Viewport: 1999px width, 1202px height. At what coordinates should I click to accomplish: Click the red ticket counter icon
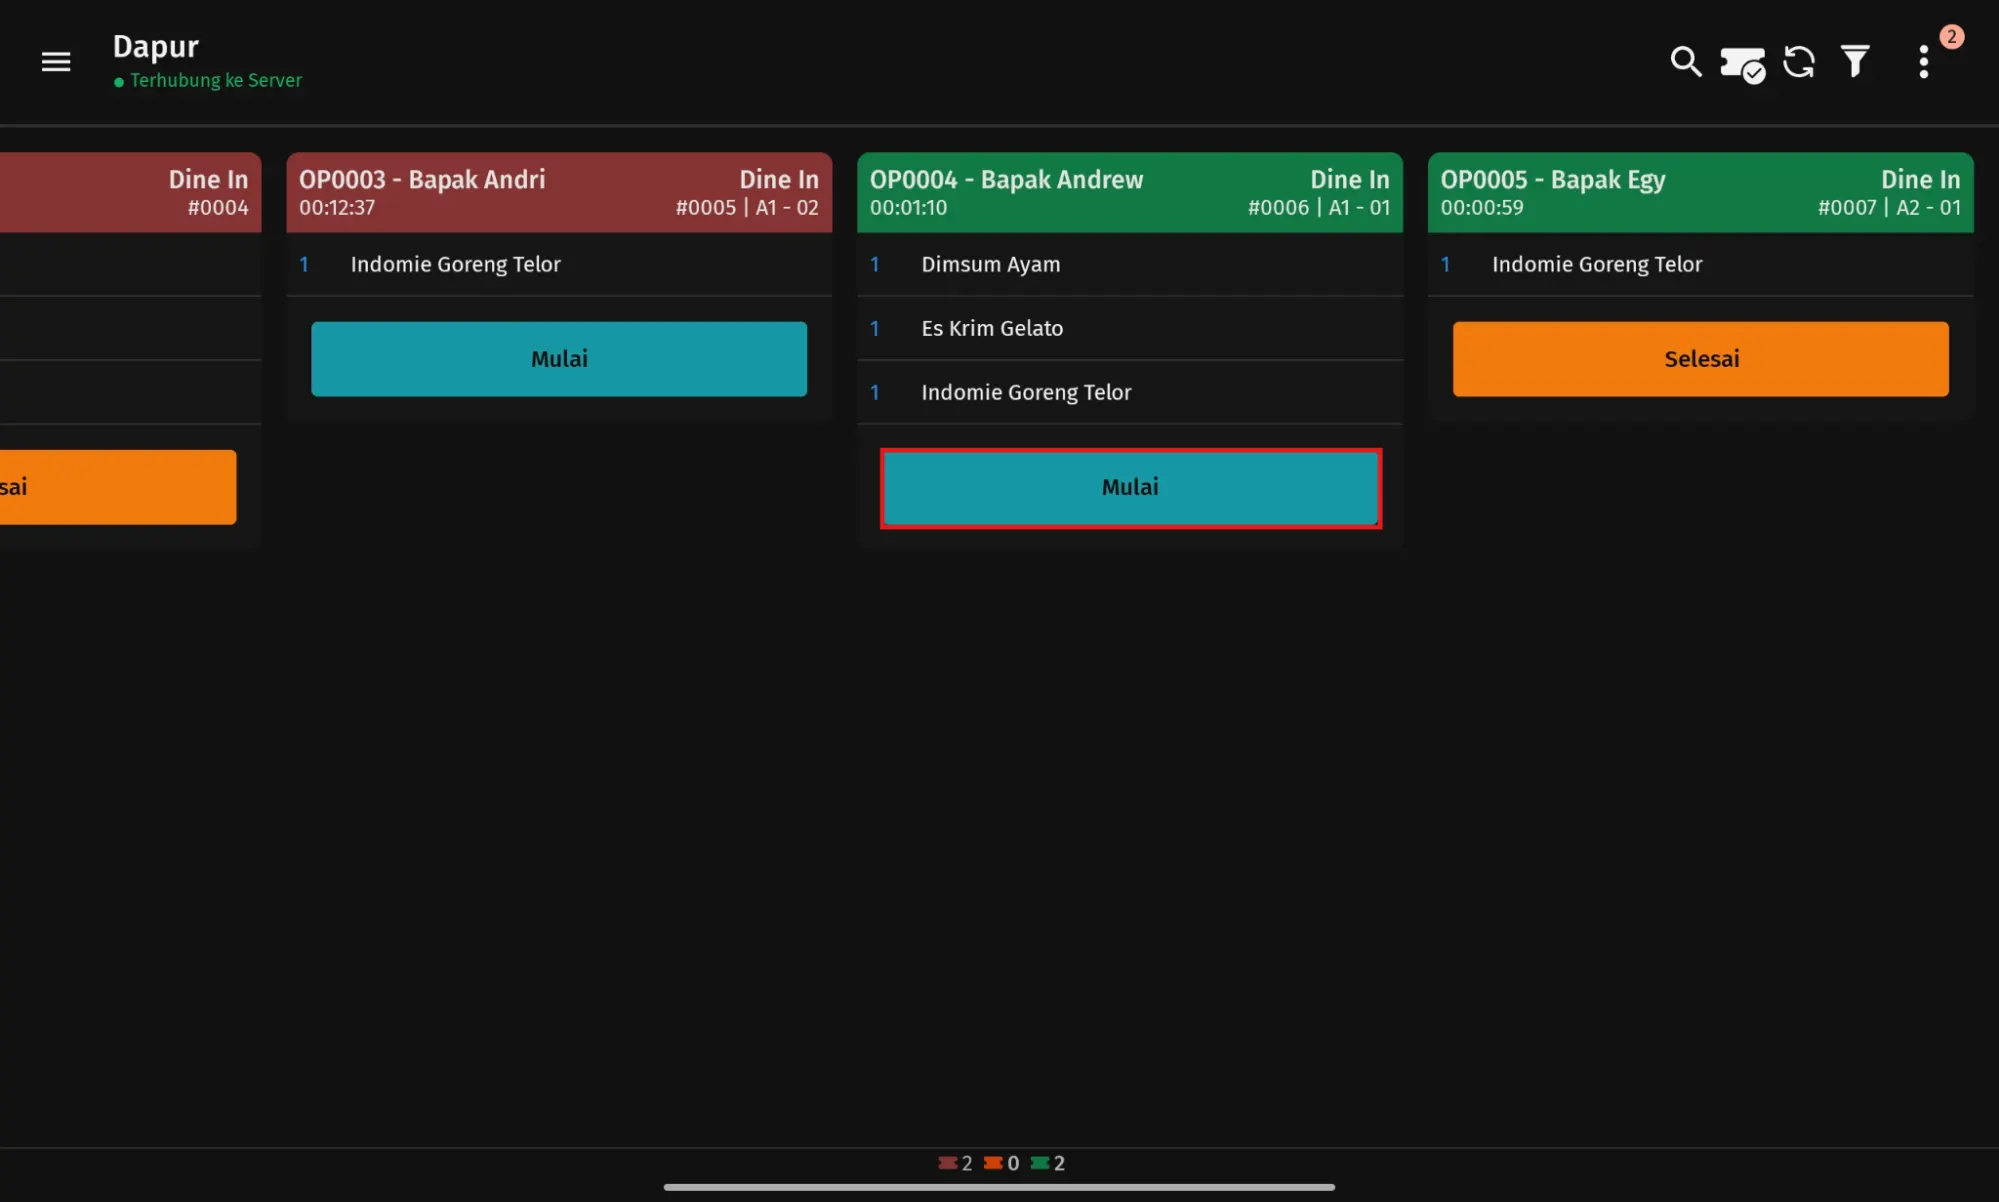tap(947, 1163)
